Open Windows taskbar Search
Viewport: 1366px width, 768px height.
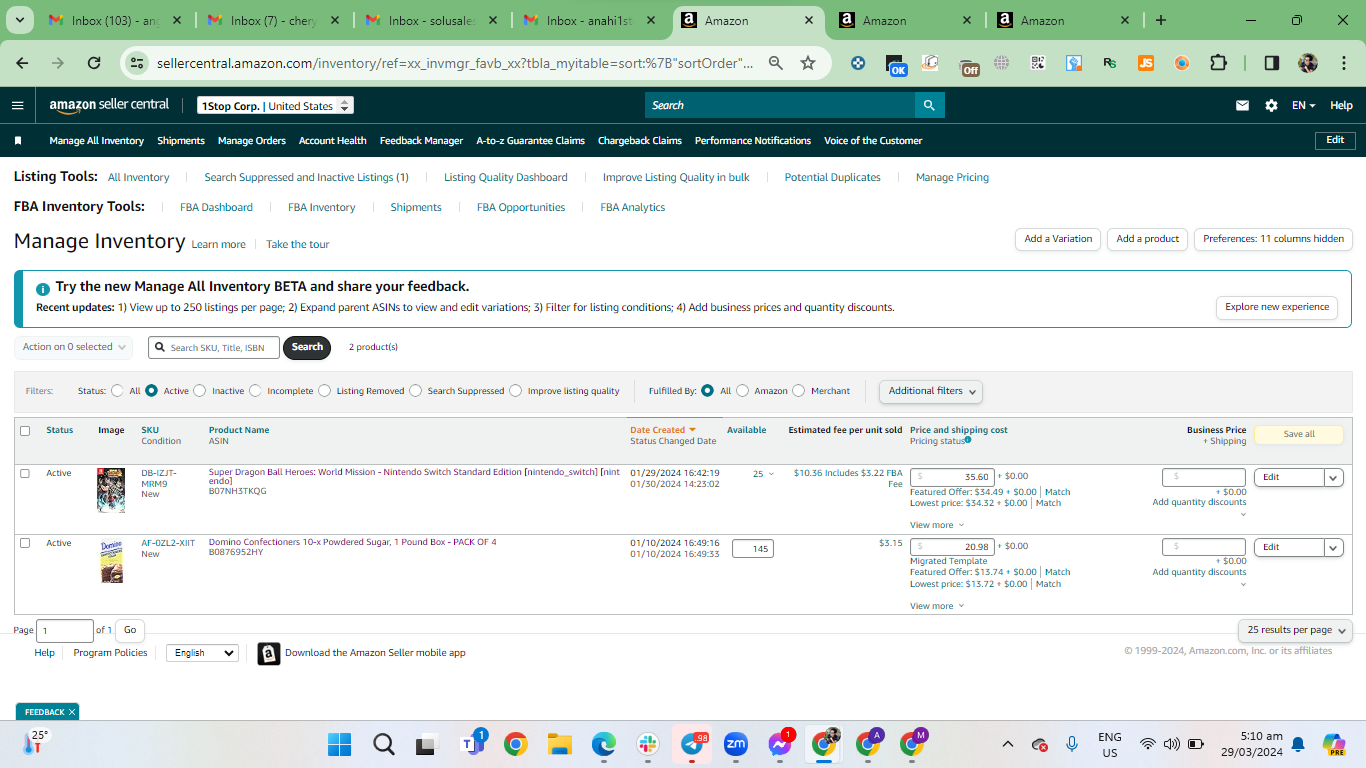pyautogui.click(x=383, y=744)
